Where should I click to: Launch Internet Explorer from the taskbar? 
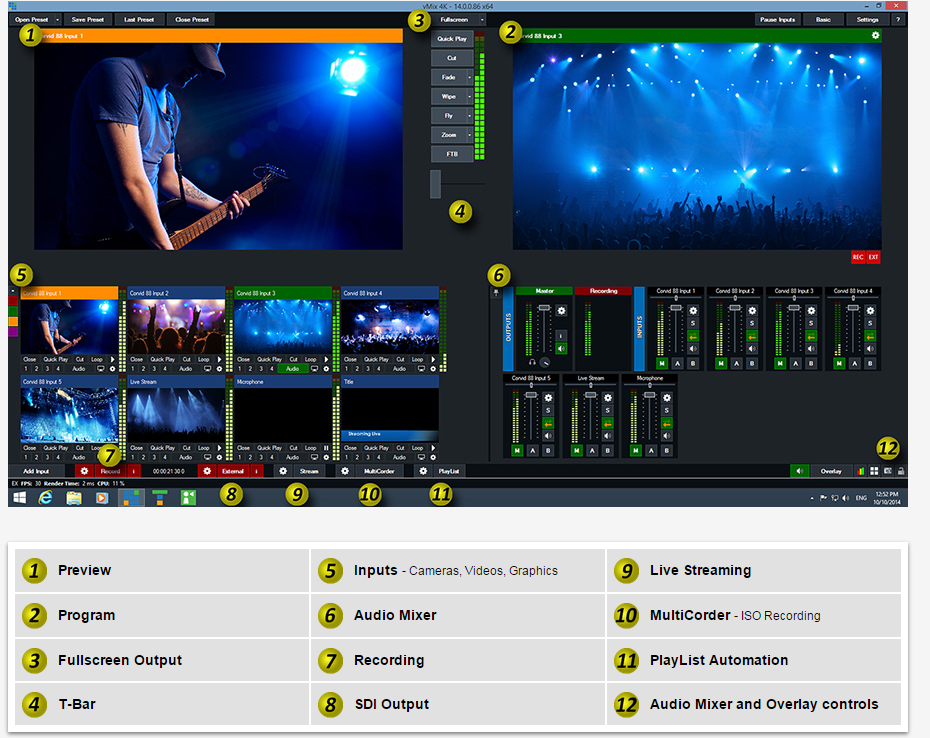tap(46, 497)
